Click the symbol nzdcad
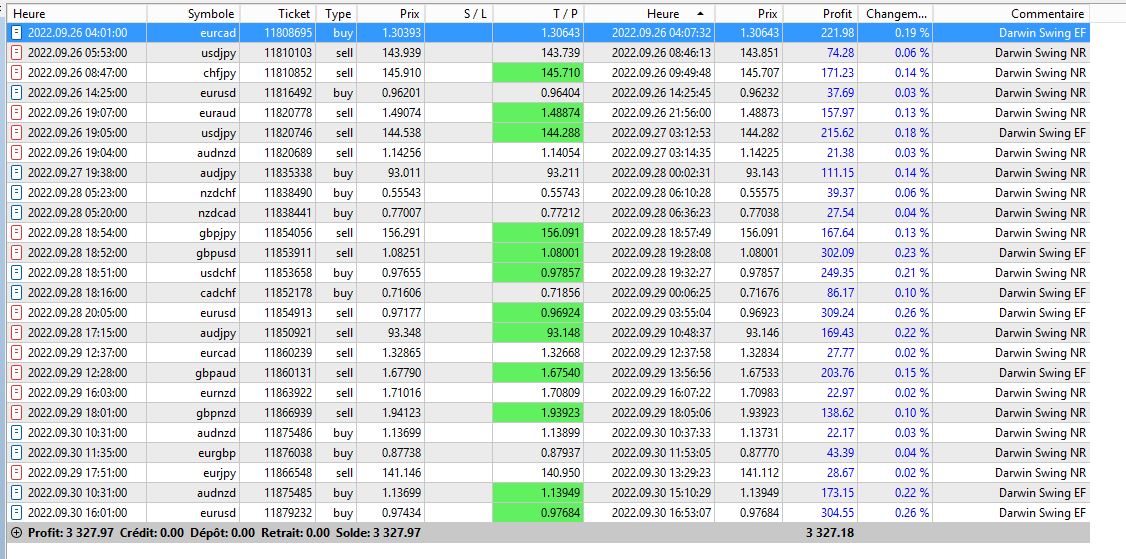The image size is (1126, 559). (x=216, y=213)
